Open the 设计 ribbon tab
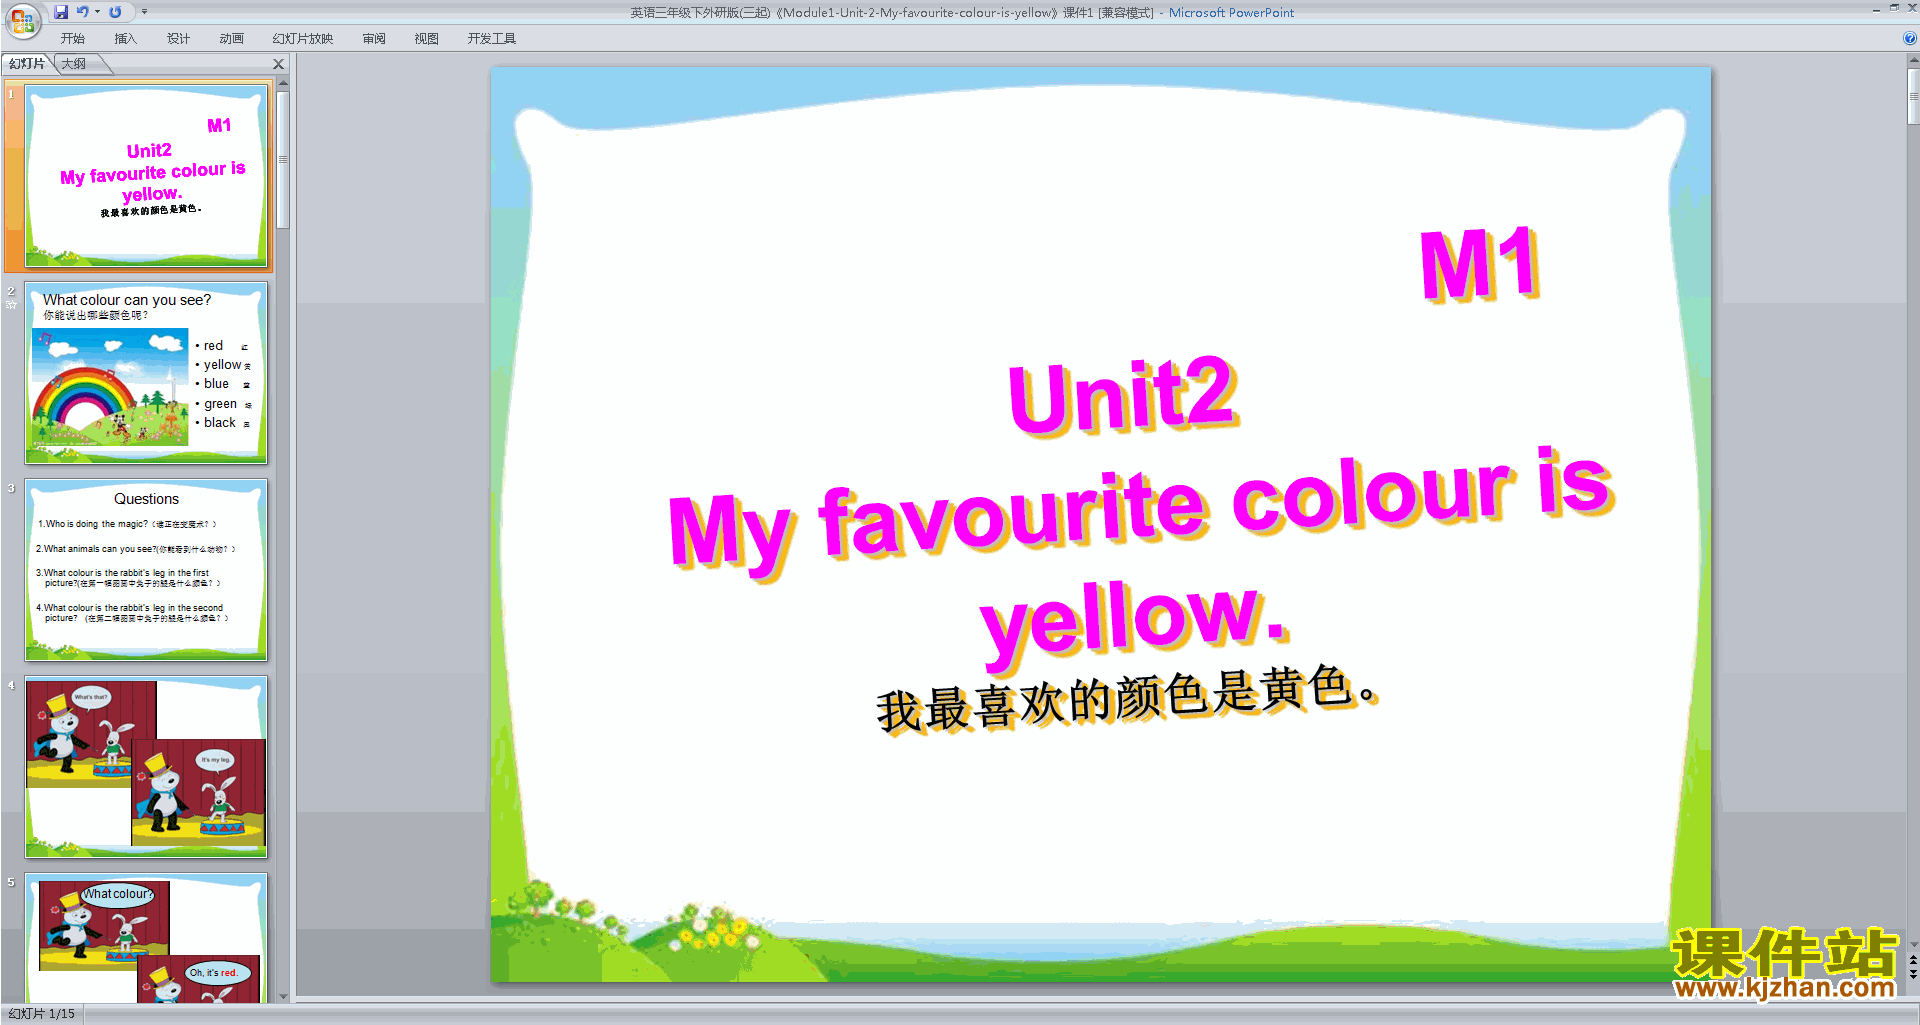Image resolution: width=1920 pixels, height=1025 pixels. tap(178, 39)
